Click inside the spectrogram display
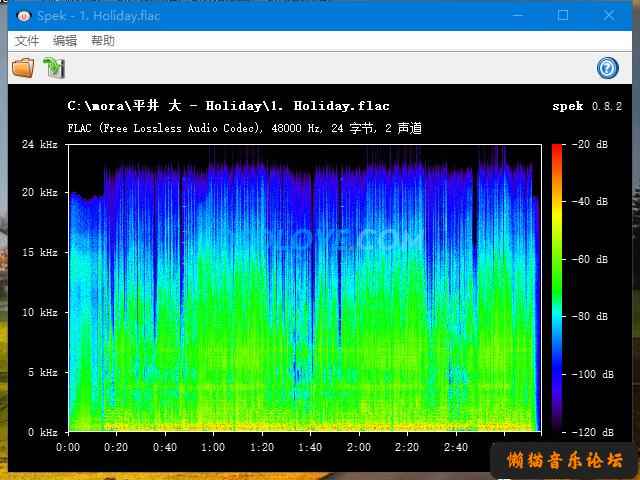 pyautogui.click(x=304, y=288)
